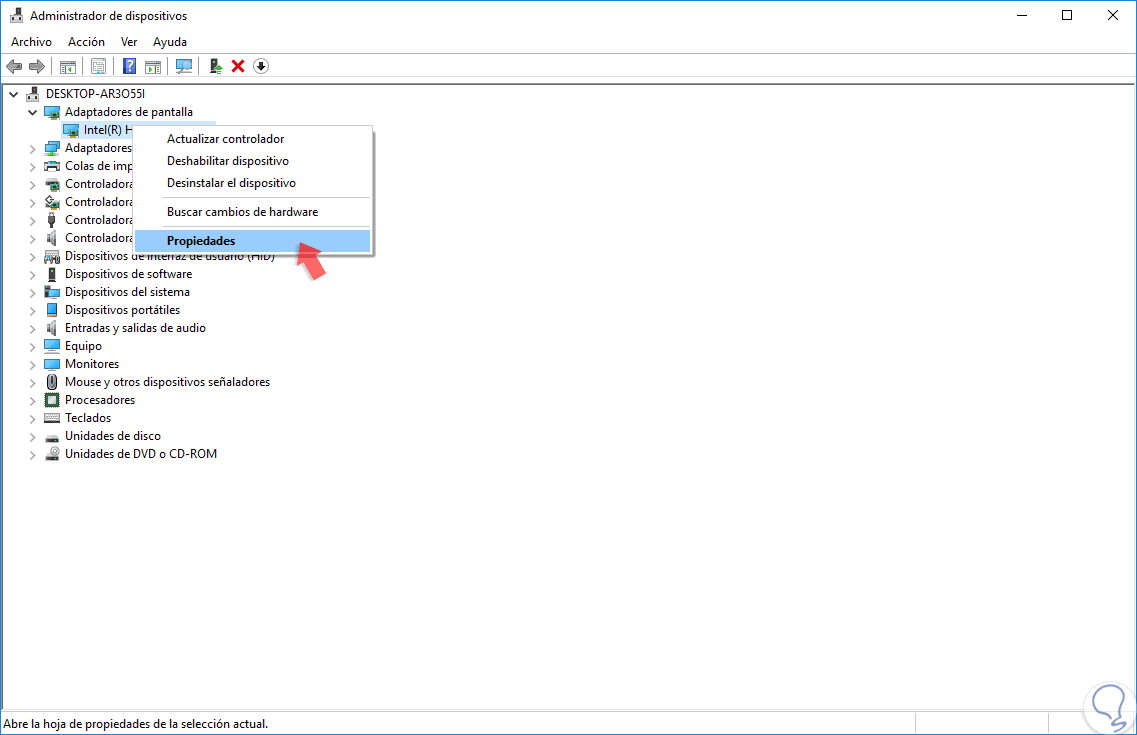Expand the Colas de imp branch
1137x735 pixels.
coord(33,167)
